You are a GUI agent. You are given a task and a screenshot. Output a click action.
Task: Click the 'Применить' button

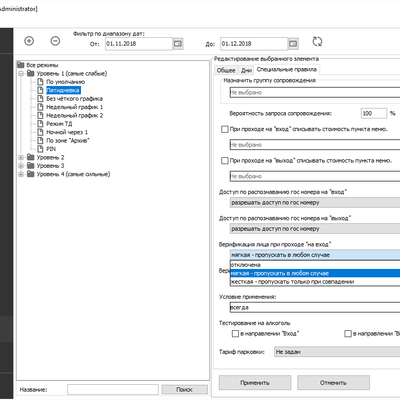[255, 383]
